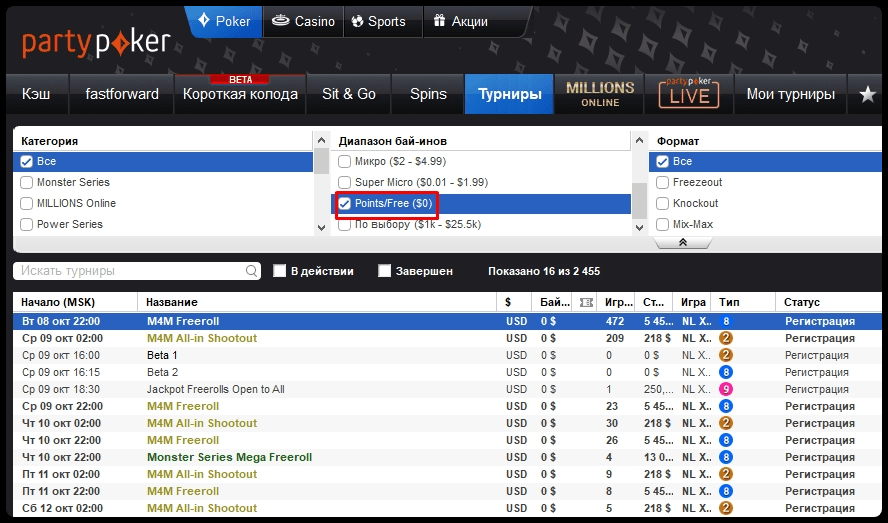Check Knockout format
Image resolution: width=888 pixels, height=523 pixels.
coord(663,203)
